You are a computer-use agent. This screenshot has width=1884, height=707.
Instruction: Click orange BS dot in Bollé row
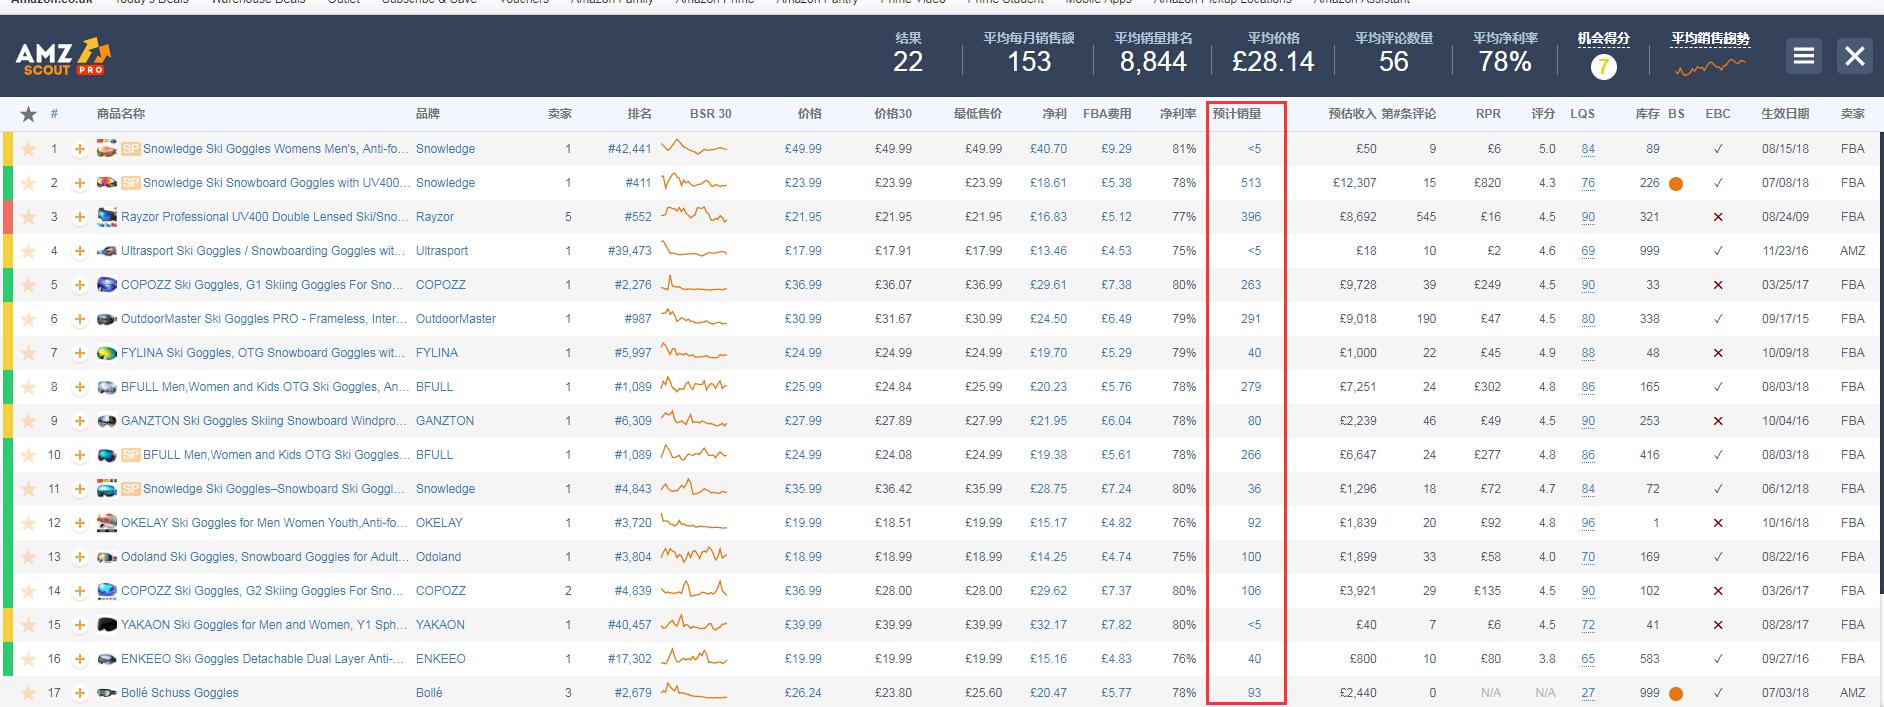(x=1676, y=694)
